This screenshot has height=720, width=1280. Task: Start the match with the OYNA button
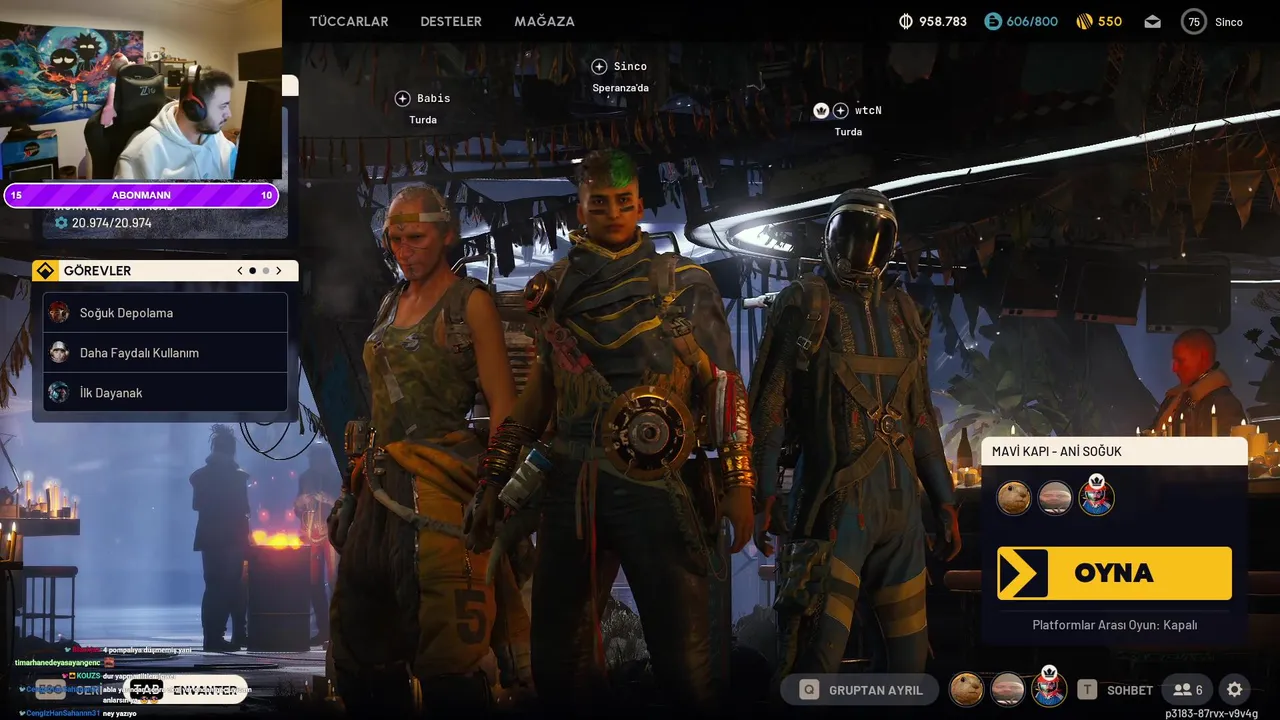point(1114,573)
